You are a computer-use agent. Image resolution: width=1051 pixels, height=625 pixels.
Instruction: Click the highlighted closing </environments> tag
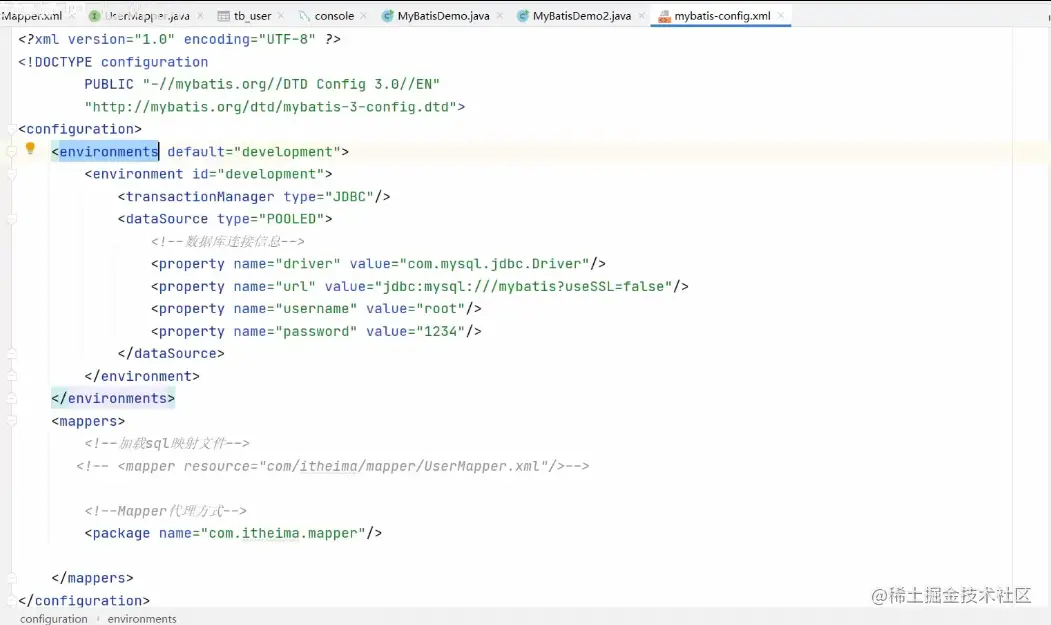coord(113,398)
